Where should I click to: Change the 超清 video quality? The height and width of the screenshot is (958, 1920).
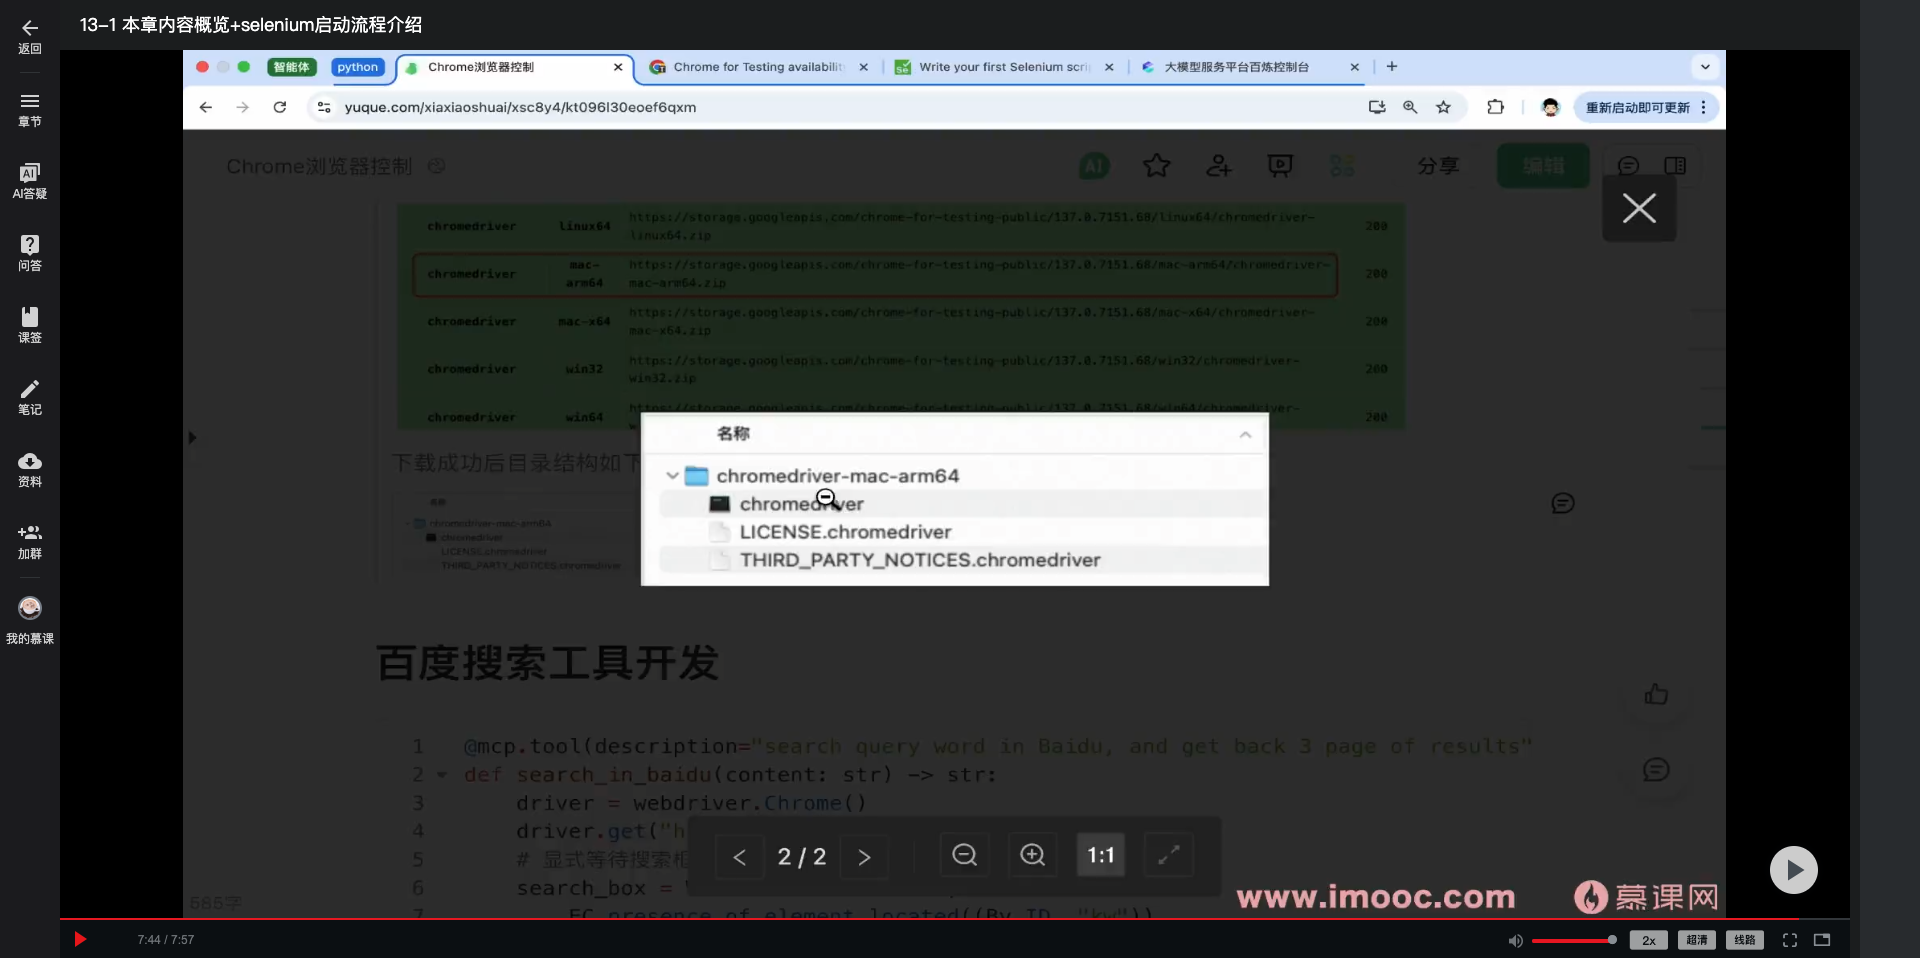[1696, 940]
